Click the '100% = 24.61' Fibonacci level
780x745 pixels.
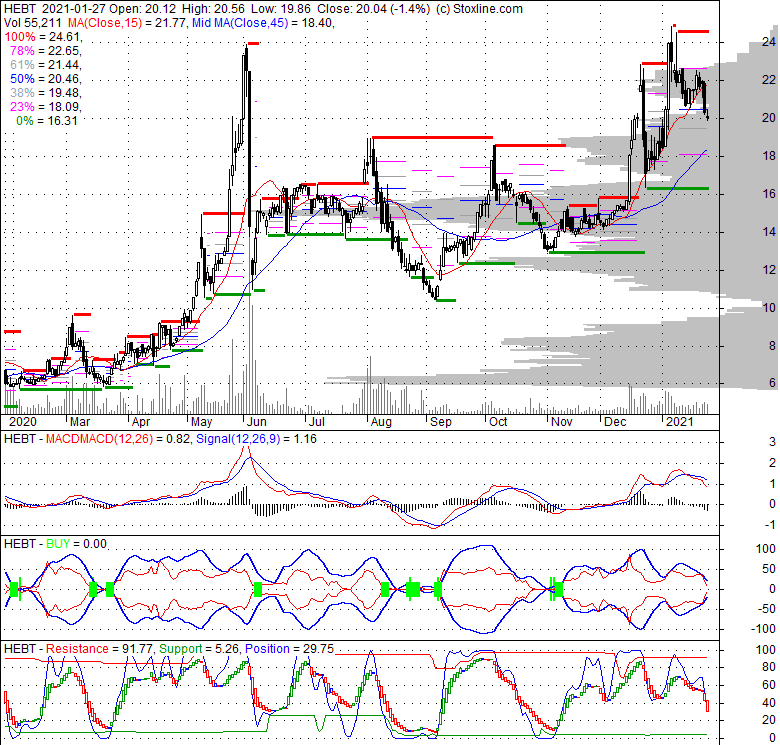click(x=42, y=37)
